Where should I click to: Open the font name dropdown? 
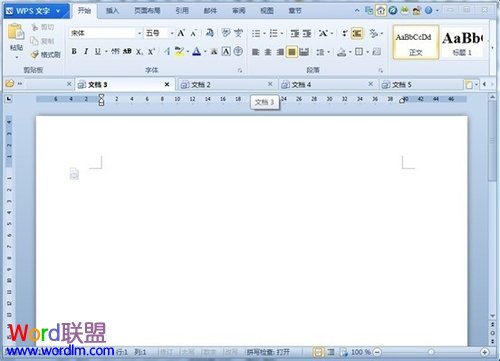[x=139, y=33]
